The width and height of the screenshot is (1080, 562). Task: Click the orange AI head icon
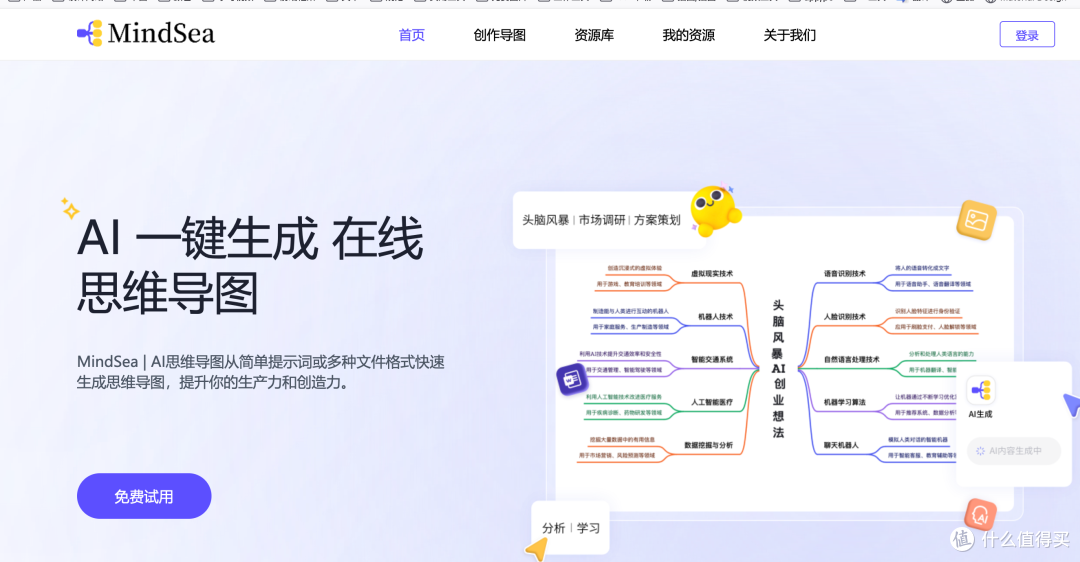980,515
